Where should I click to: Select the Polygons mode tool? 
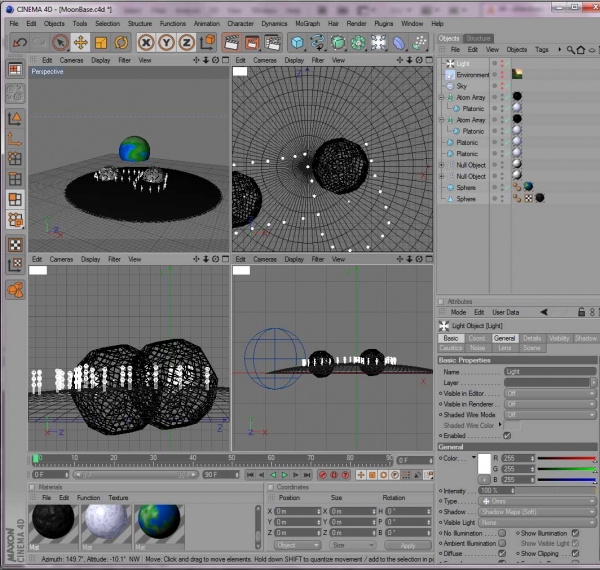(15, 199)
